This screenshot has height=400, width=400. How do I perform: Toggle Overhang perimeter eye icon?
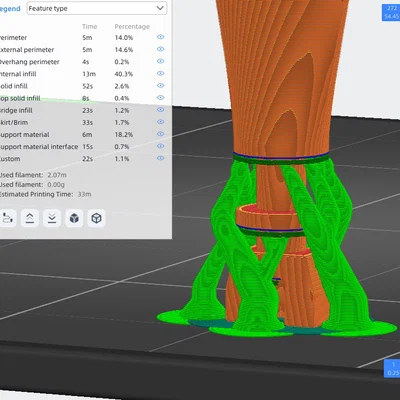(x=161, y=61)
